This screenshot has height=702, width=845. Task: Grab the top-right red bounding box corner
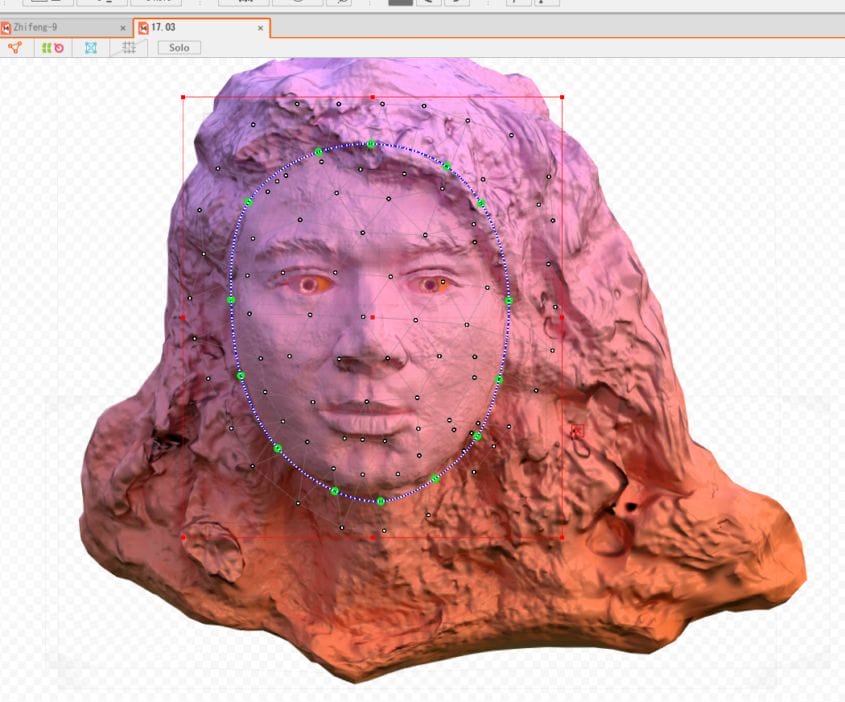(x=562, y=98)
